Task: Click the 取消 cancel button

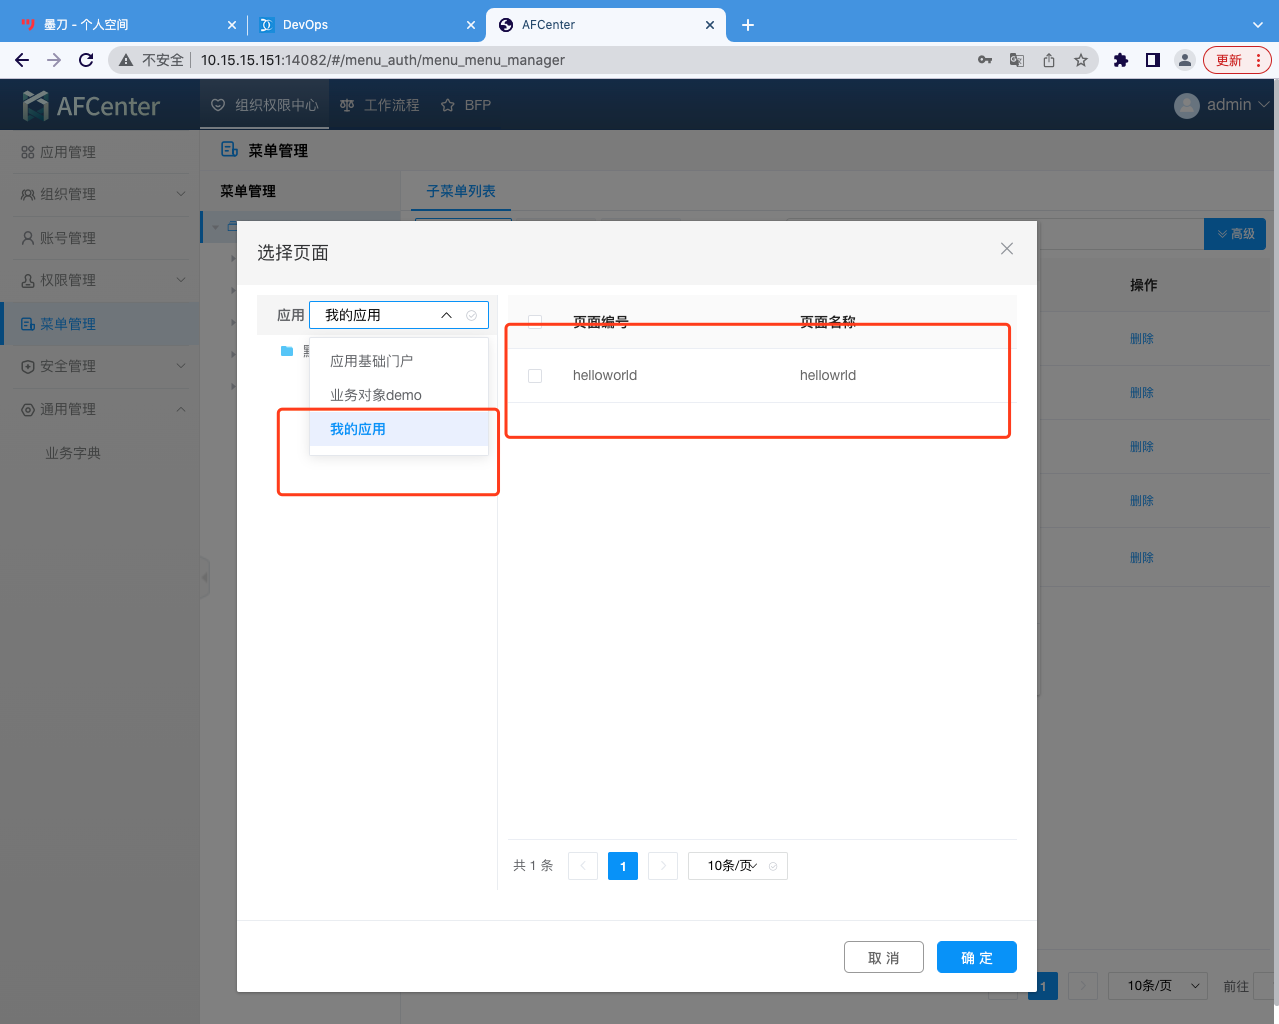Action: click(x=883, y=957)
